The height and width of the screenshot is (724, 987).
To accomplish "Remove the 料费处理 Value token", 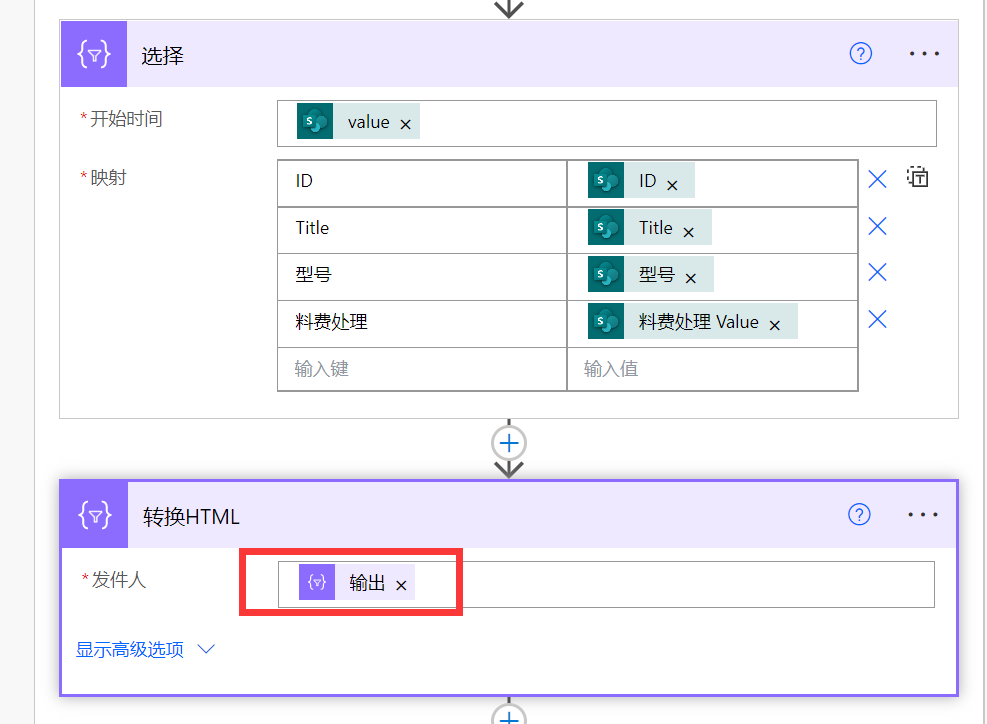I will [775, 324].
